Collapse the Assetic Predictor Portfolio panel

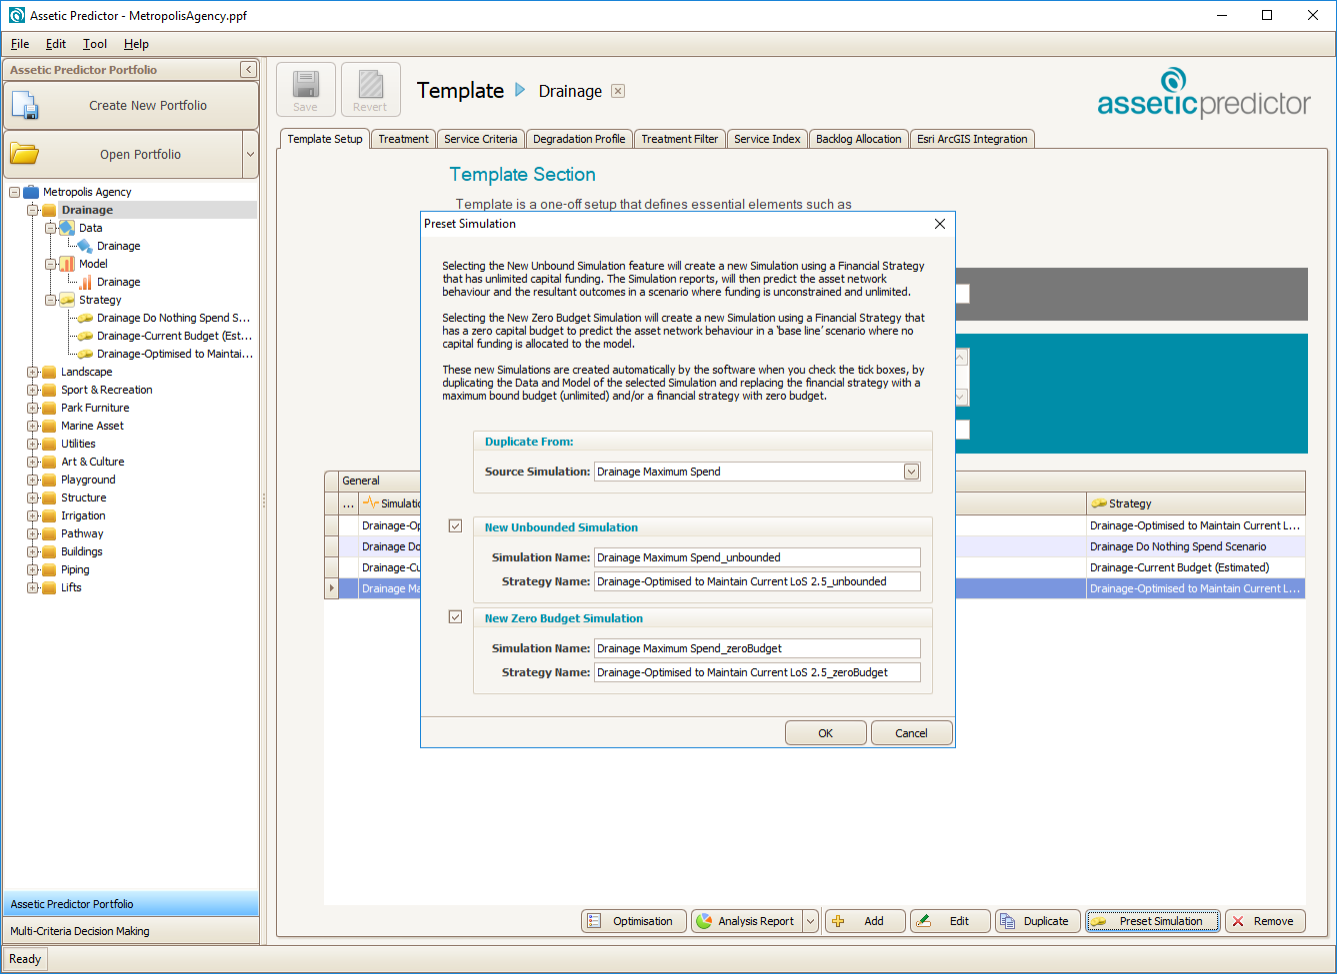[248, 70]
